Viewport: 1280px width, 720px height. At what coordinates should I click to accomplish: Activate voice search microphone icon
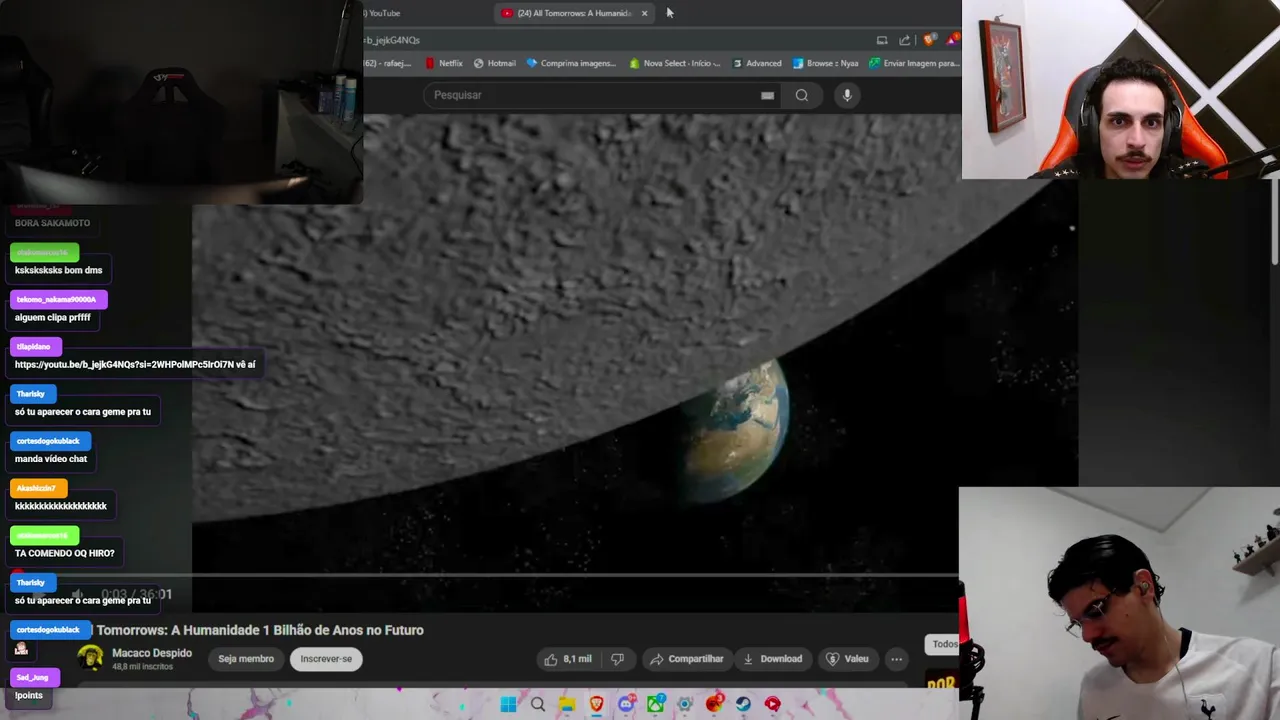[x=847, y=95]
